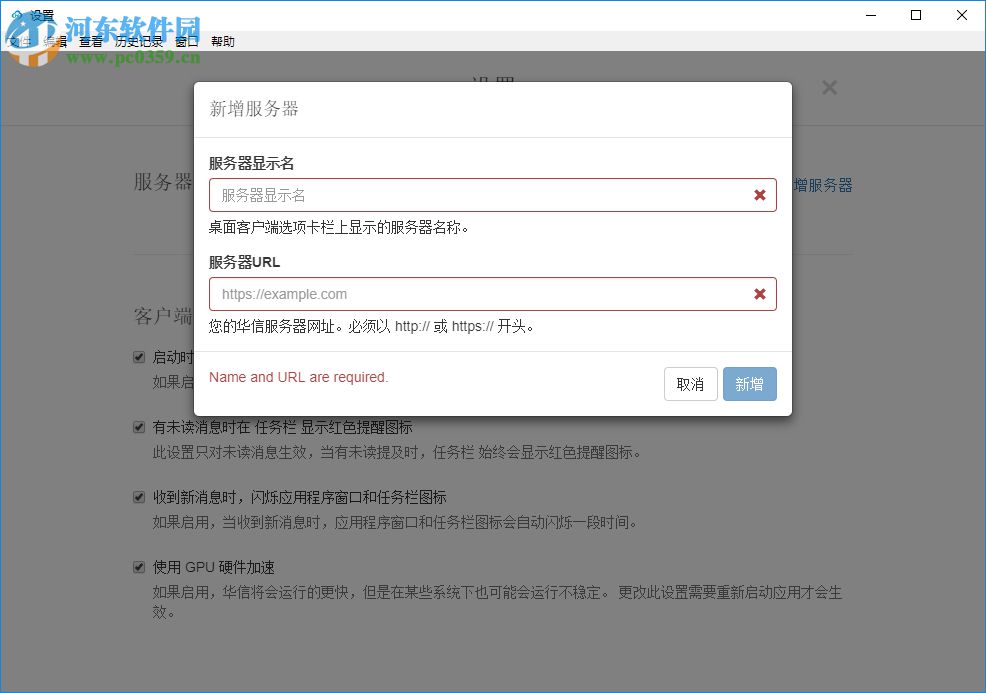Open the 窗口 menu
The image size is (986, 693).
pyautogui.click(x=186, y=41)
